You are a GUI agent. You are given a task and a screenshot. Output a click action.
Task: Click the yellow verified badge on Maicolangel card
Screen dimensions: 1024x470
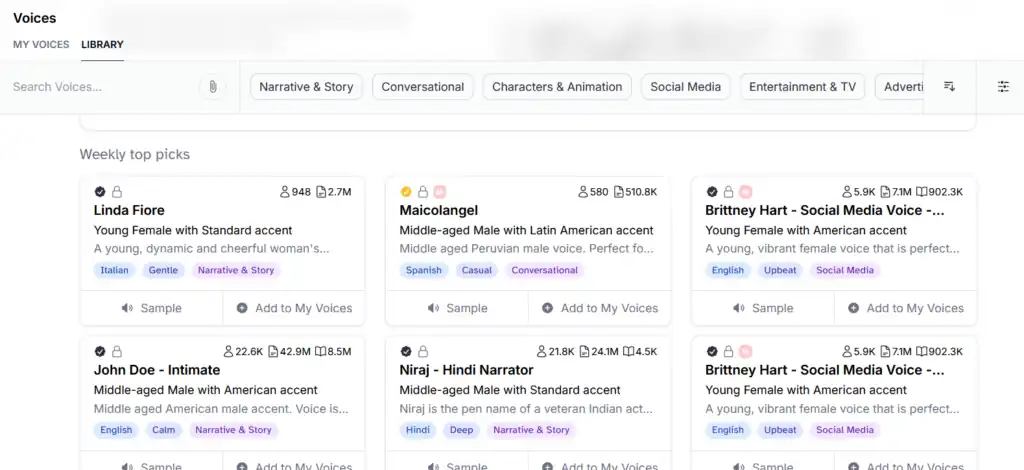[406, 192]
